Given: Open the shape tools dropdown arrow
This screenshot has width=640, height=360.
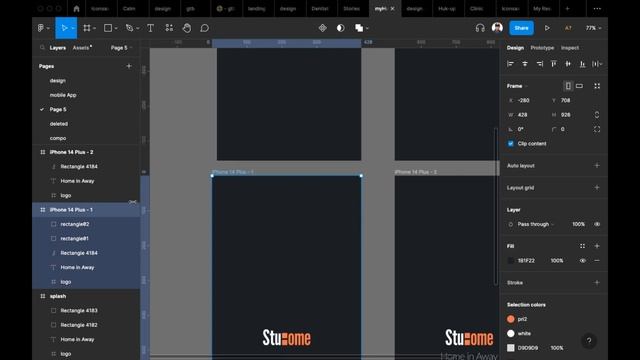Looking at the screenshot, I should click(116, 28).
